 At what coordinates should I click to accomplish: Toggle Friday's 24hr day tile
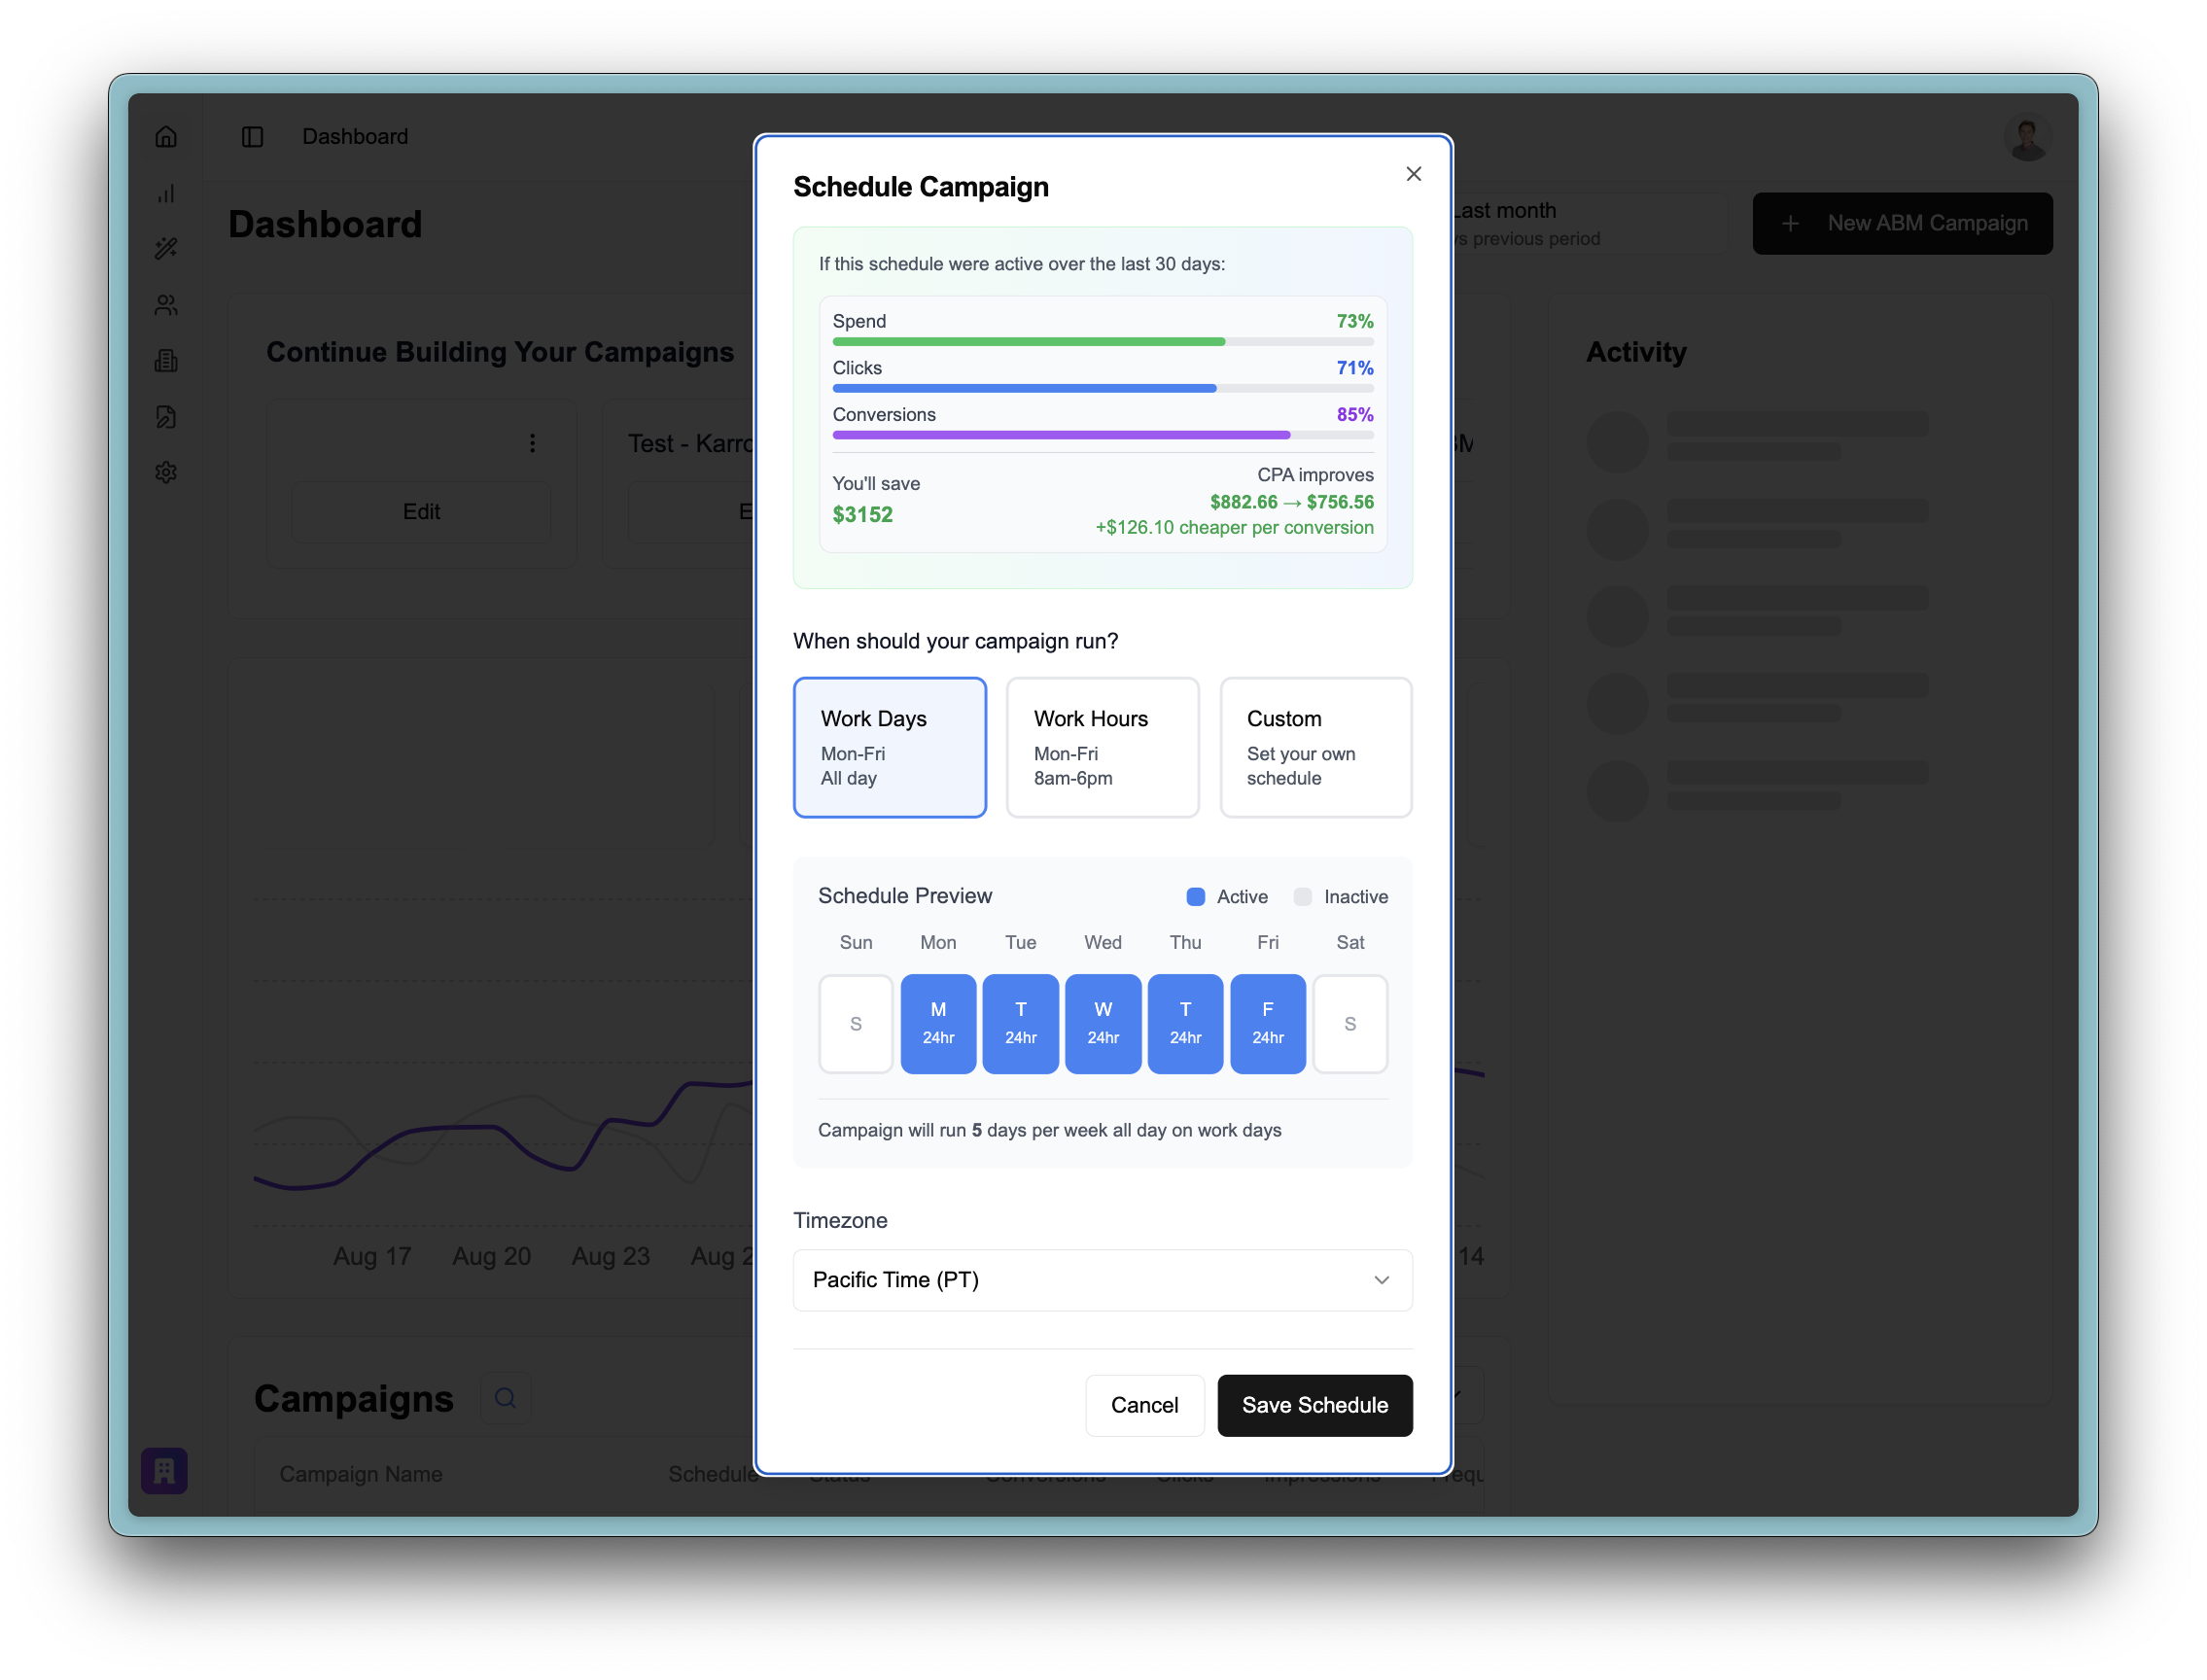(x=1267, y=1024)
